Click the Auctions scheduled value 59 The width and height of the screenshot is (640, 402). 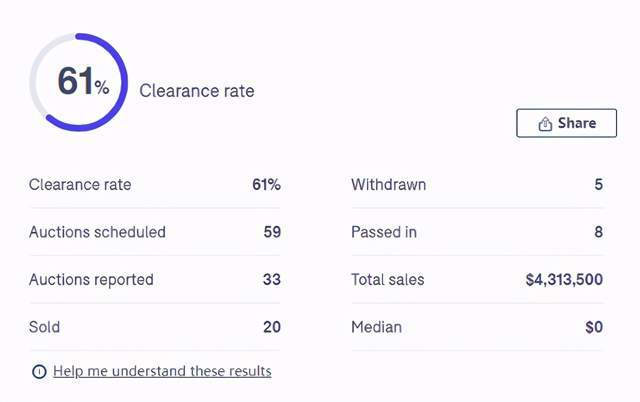coord(272,232)
